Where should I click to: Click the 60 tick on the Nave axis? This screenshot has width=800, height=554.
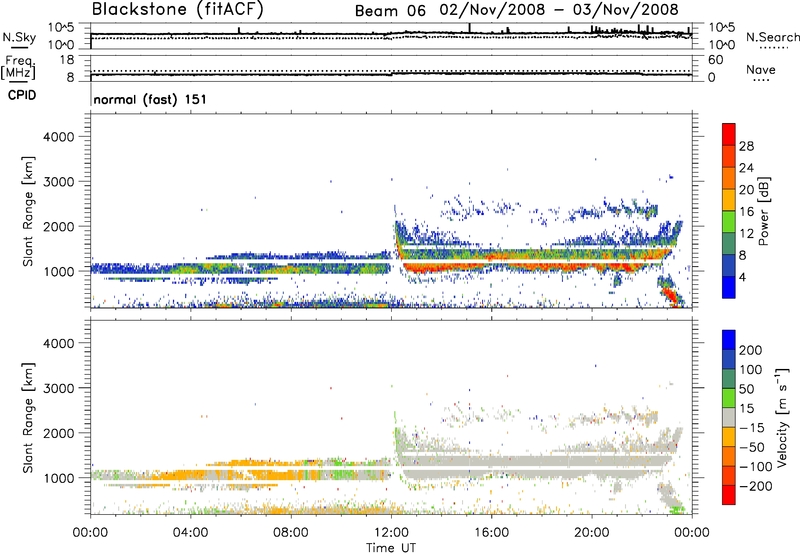(715, 60)
